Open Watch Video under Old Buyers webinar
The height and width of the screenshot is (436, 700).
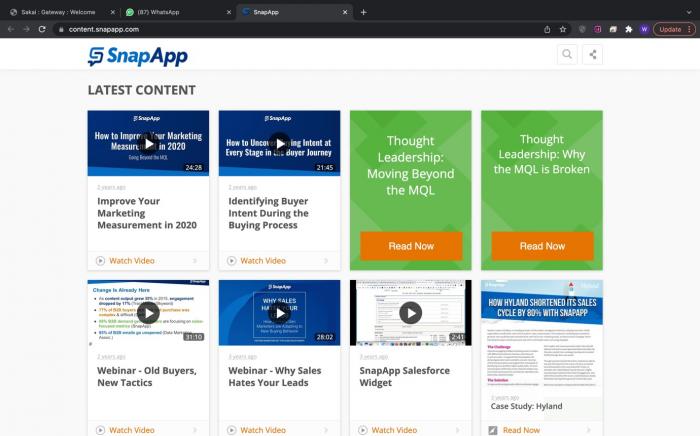coord(132,430)
